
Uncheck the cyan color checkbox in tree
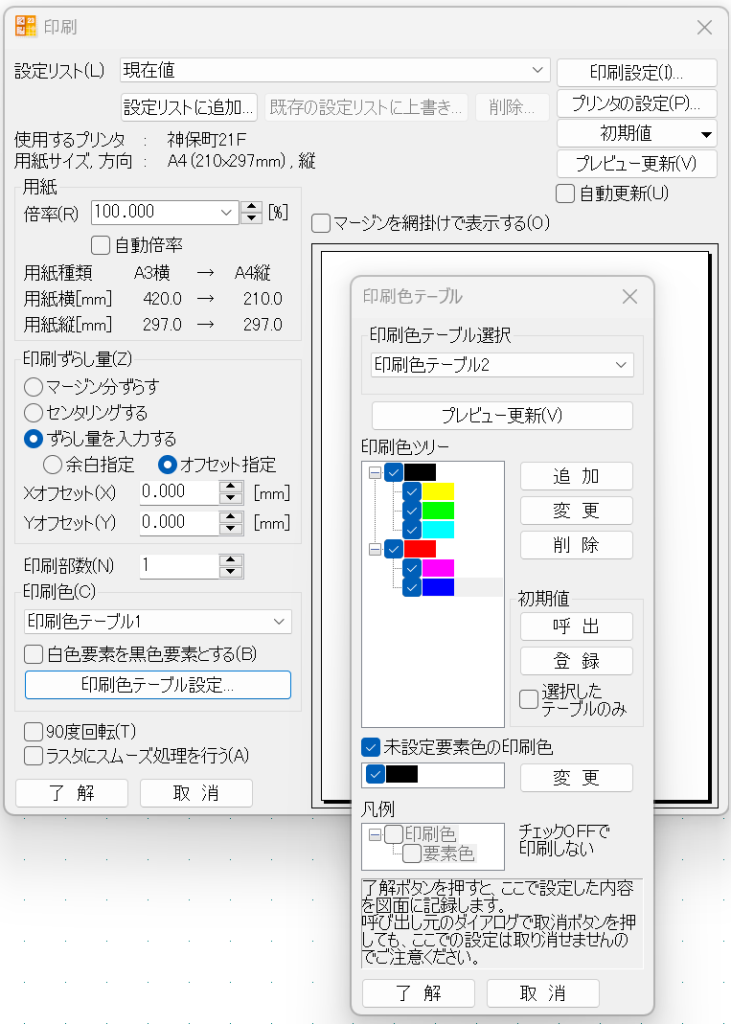tap(411, 529)
